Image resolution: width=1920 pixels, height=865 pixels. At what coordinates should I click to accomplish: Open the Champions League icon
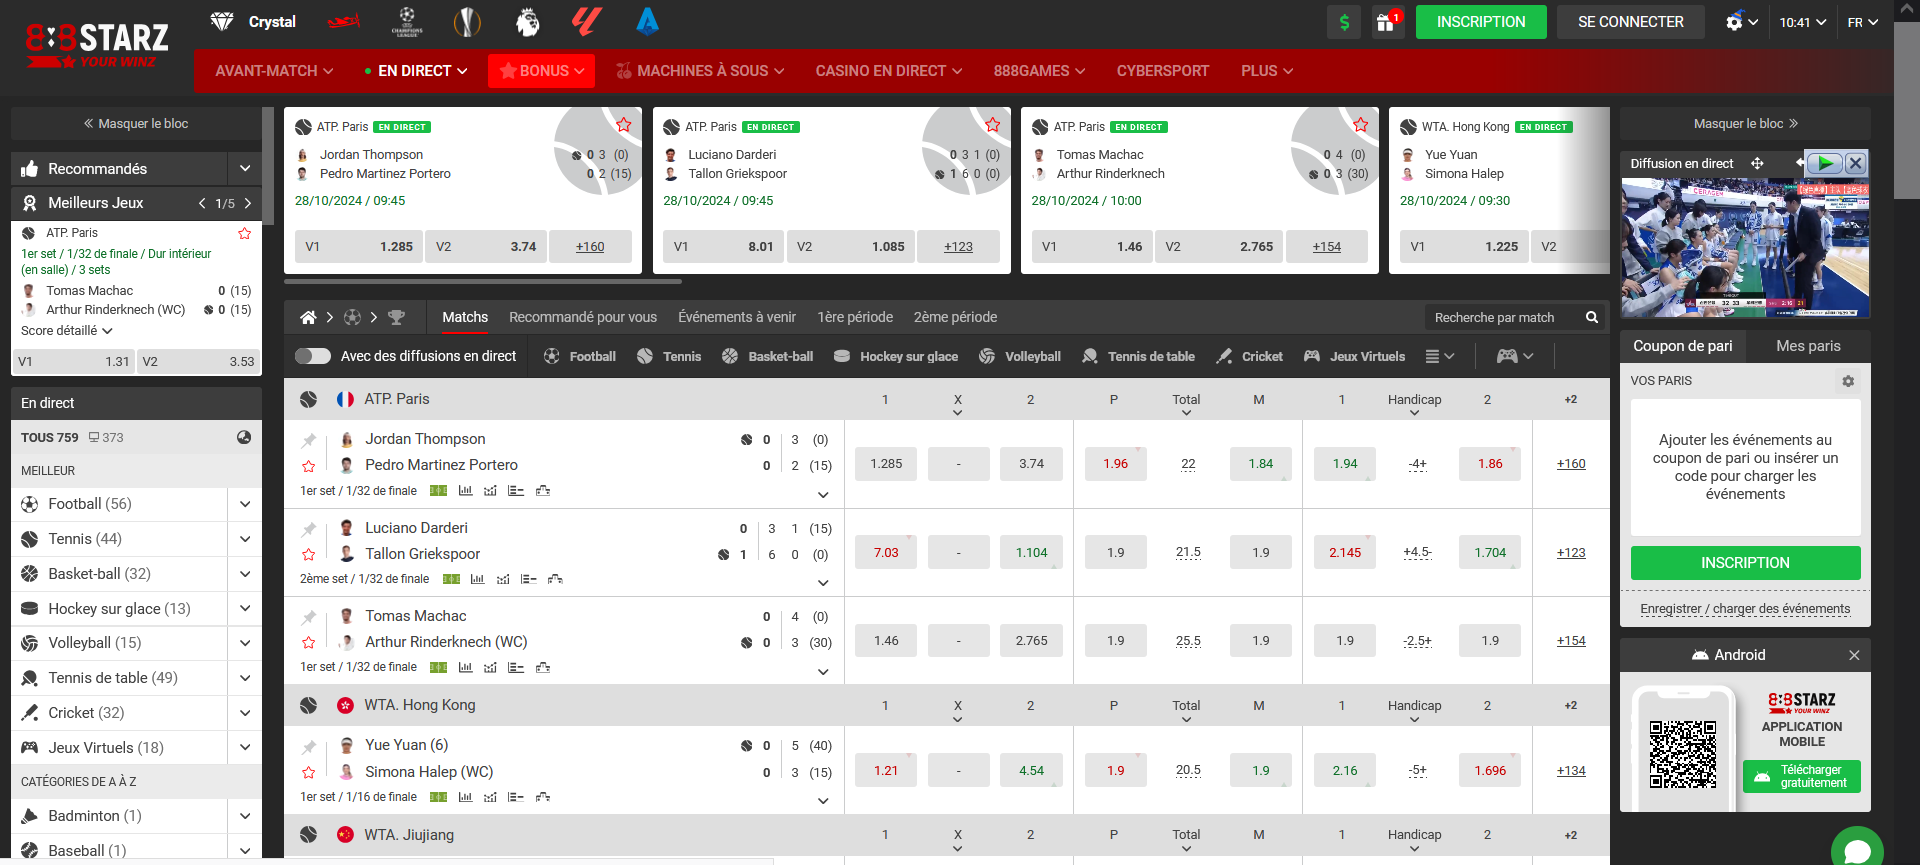407,22
